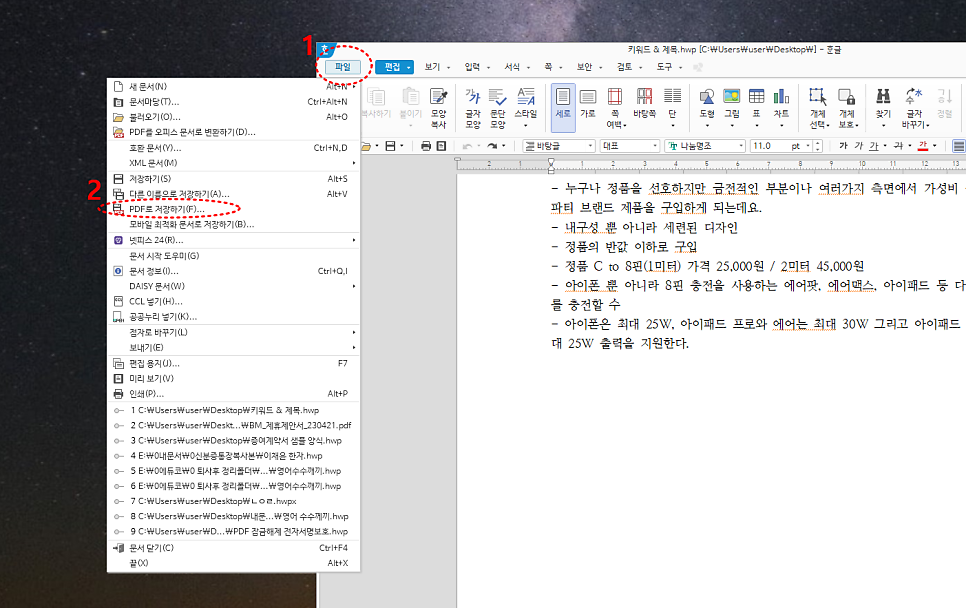The image size is (966, 608).
Task: Click the 도형 (shapes) icon in ribbon
Action: click(707, 102)
